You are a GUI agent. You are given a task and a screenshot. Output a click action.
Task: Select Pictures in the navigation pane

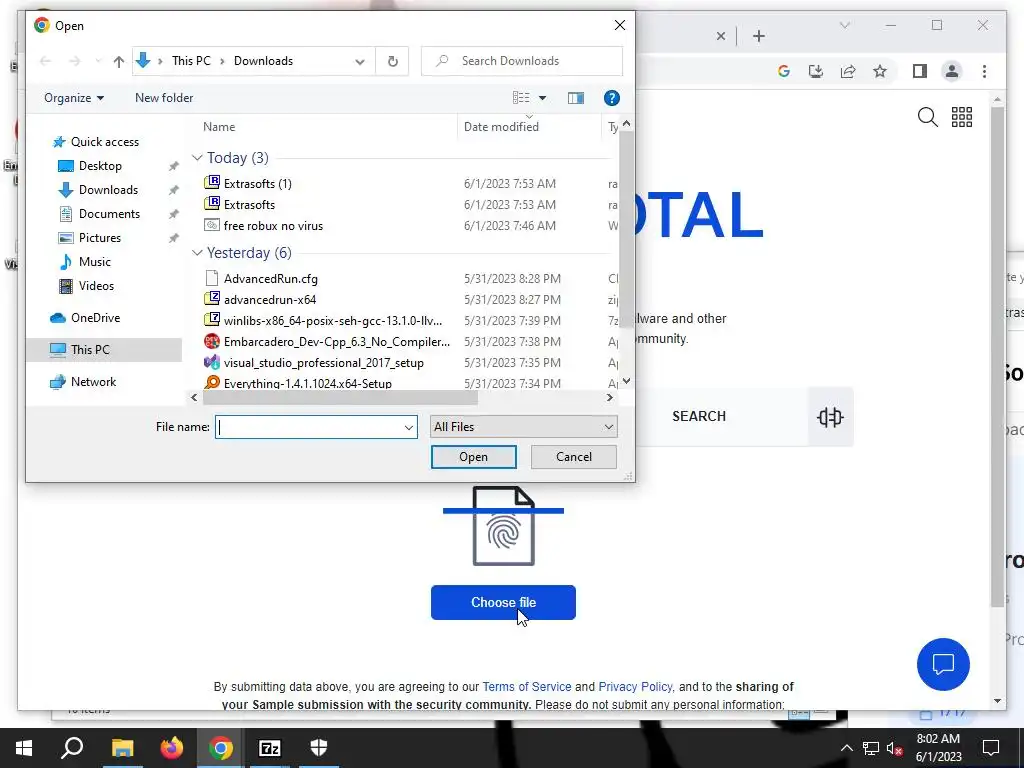click(x=99, y=238)
